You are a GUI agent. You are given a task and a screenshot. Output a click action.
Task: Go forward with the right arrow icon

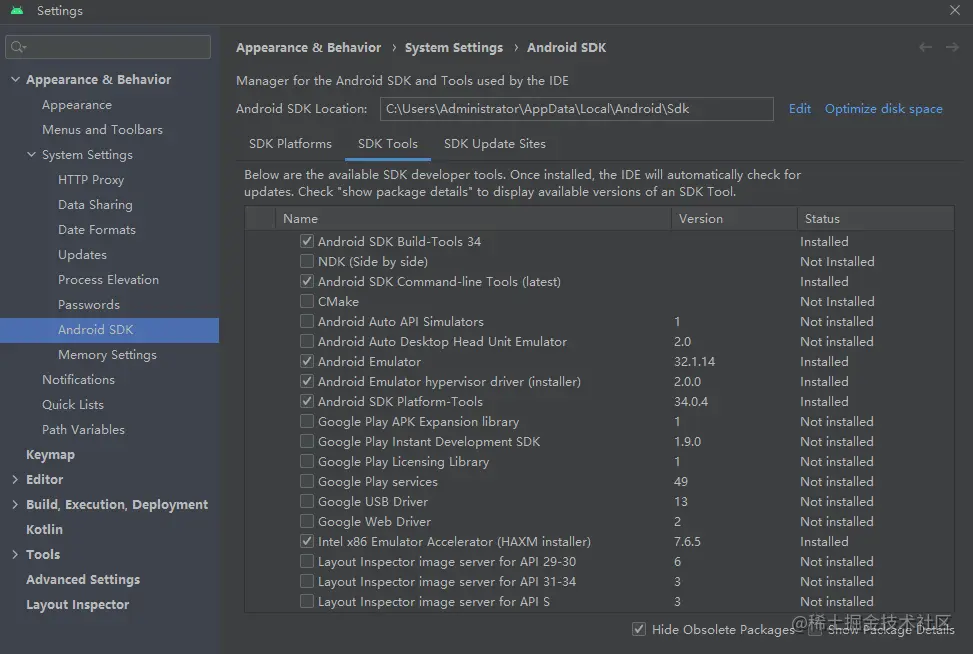click(x=952, y=47)
